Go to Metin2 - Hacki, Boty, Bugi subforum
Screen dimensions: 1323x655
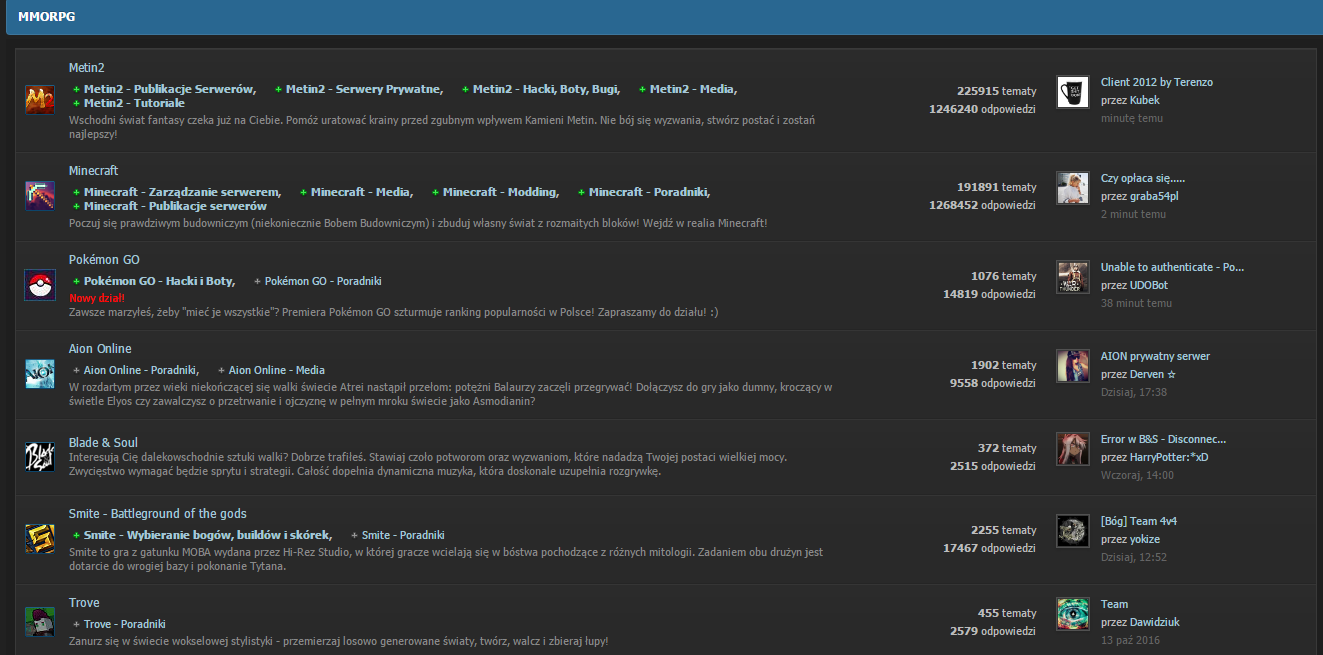pos(546,89)
